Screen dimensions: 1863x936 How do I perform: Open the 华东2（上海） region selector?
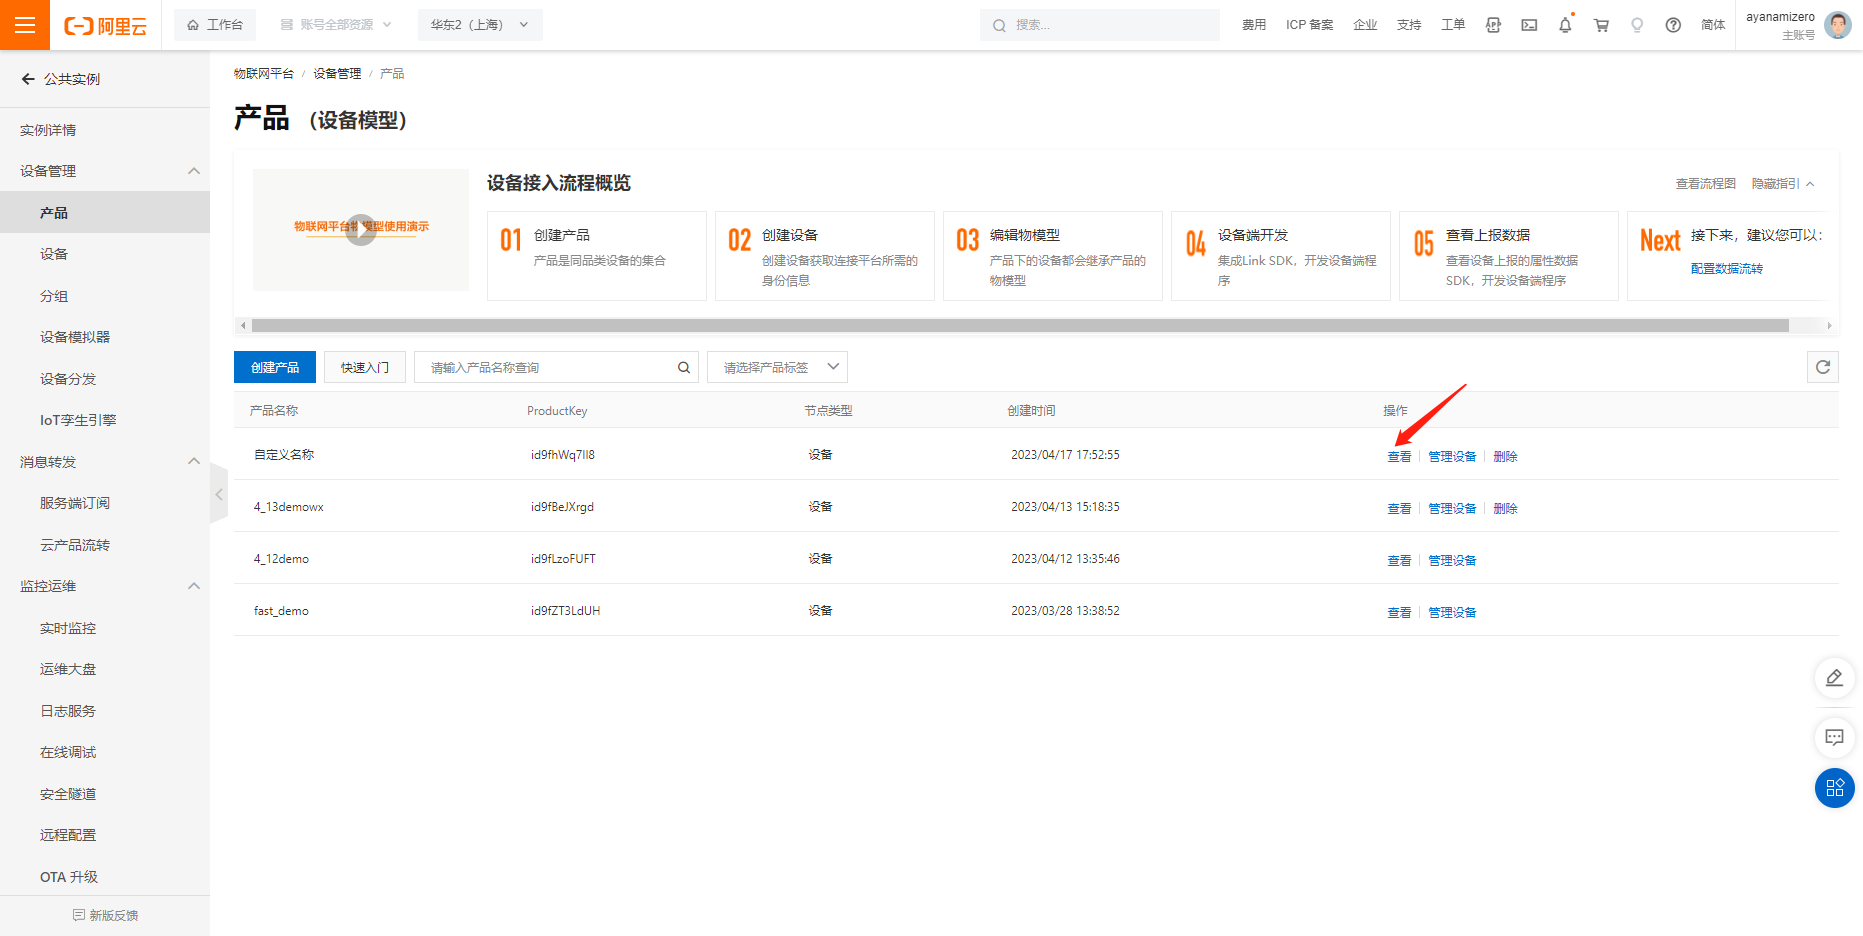click(x=479, y=25)
